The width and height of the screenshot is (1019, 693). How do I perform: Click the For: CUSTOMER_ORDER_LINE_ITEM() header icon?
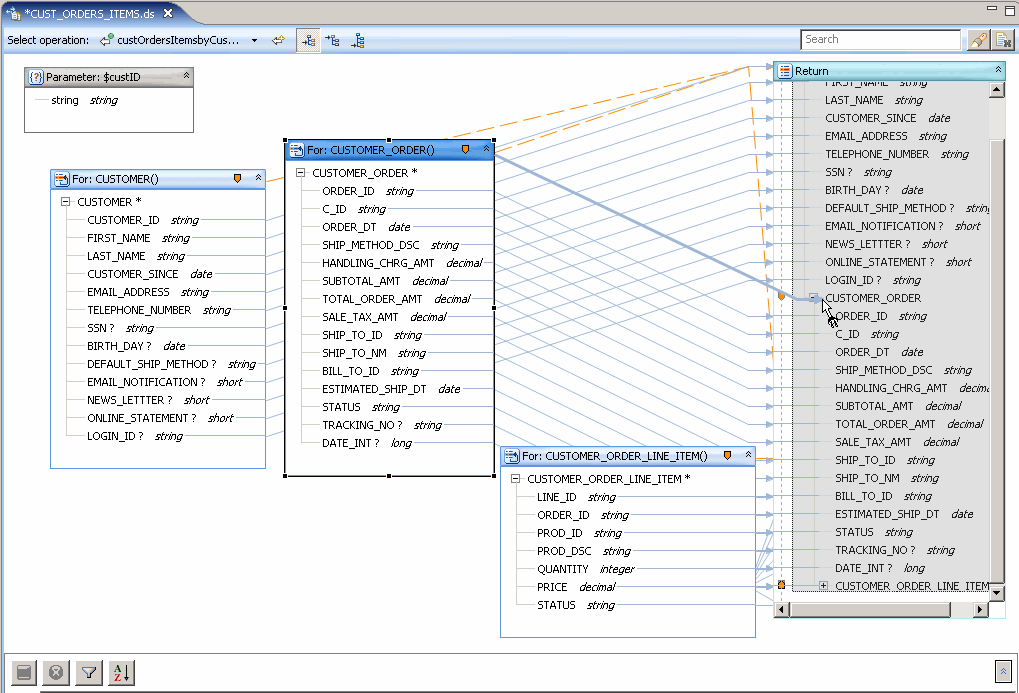point(512,456)
